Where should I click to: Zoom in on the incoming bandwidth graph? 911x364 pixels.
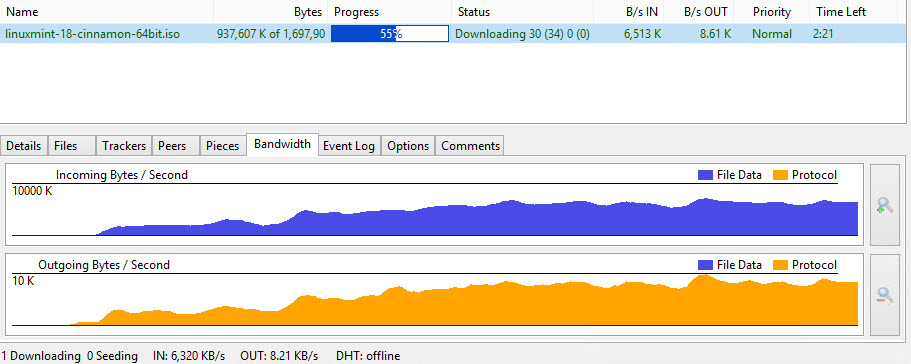[x=884, y=205]
